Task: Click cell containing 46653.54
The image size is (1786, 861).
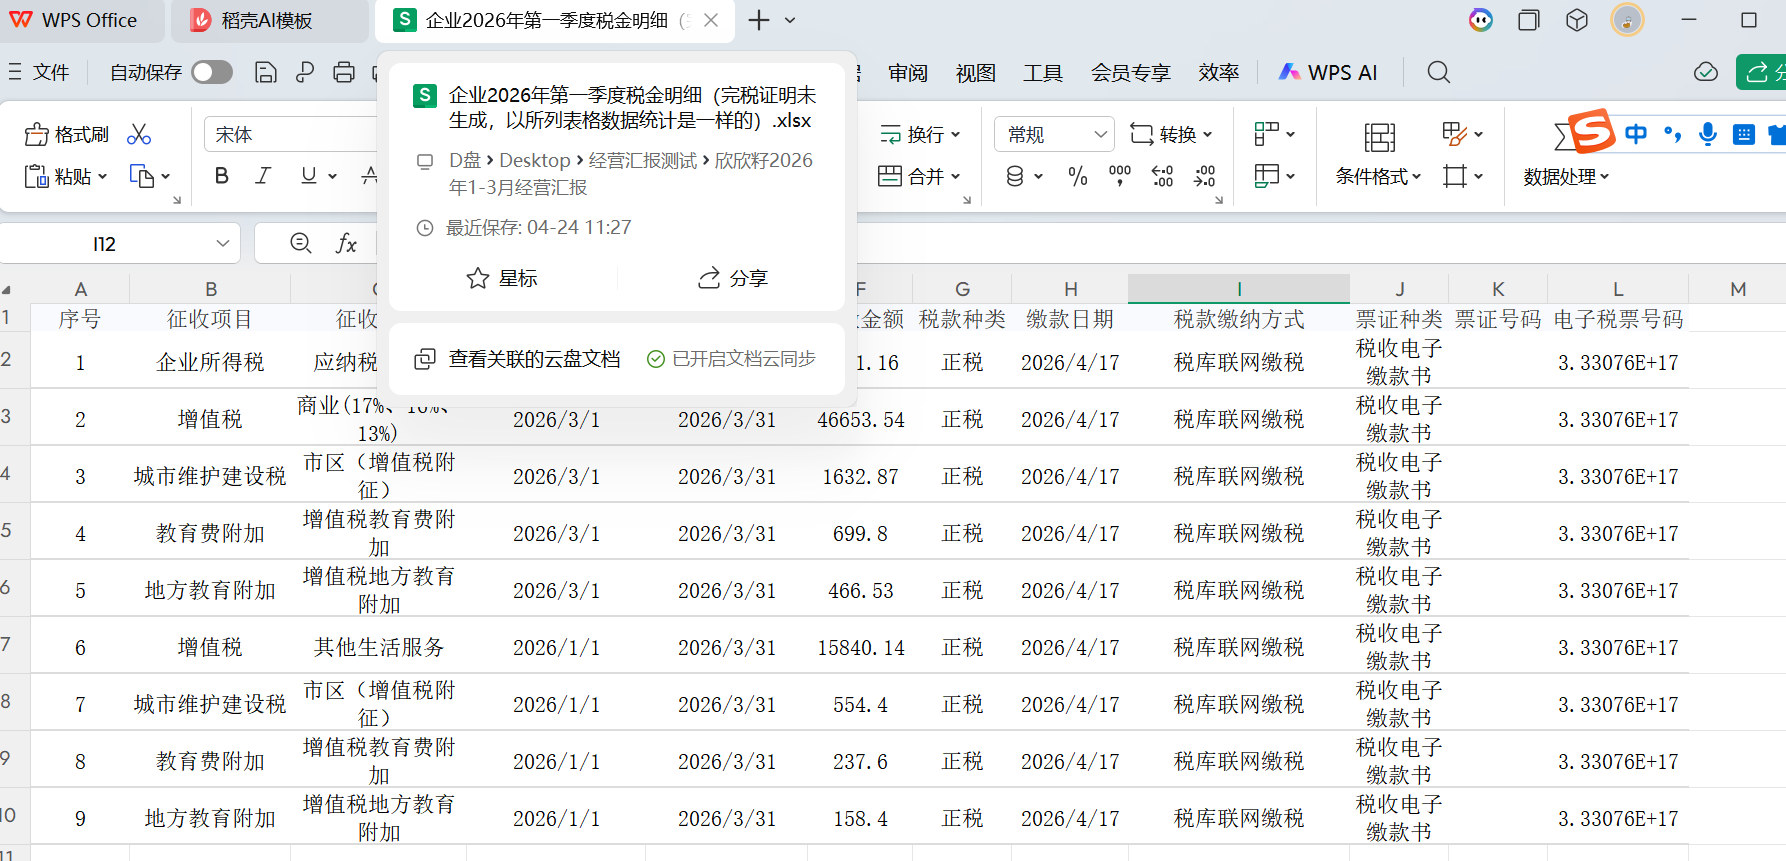Action: pyautogui.click(x=860, y=420)
